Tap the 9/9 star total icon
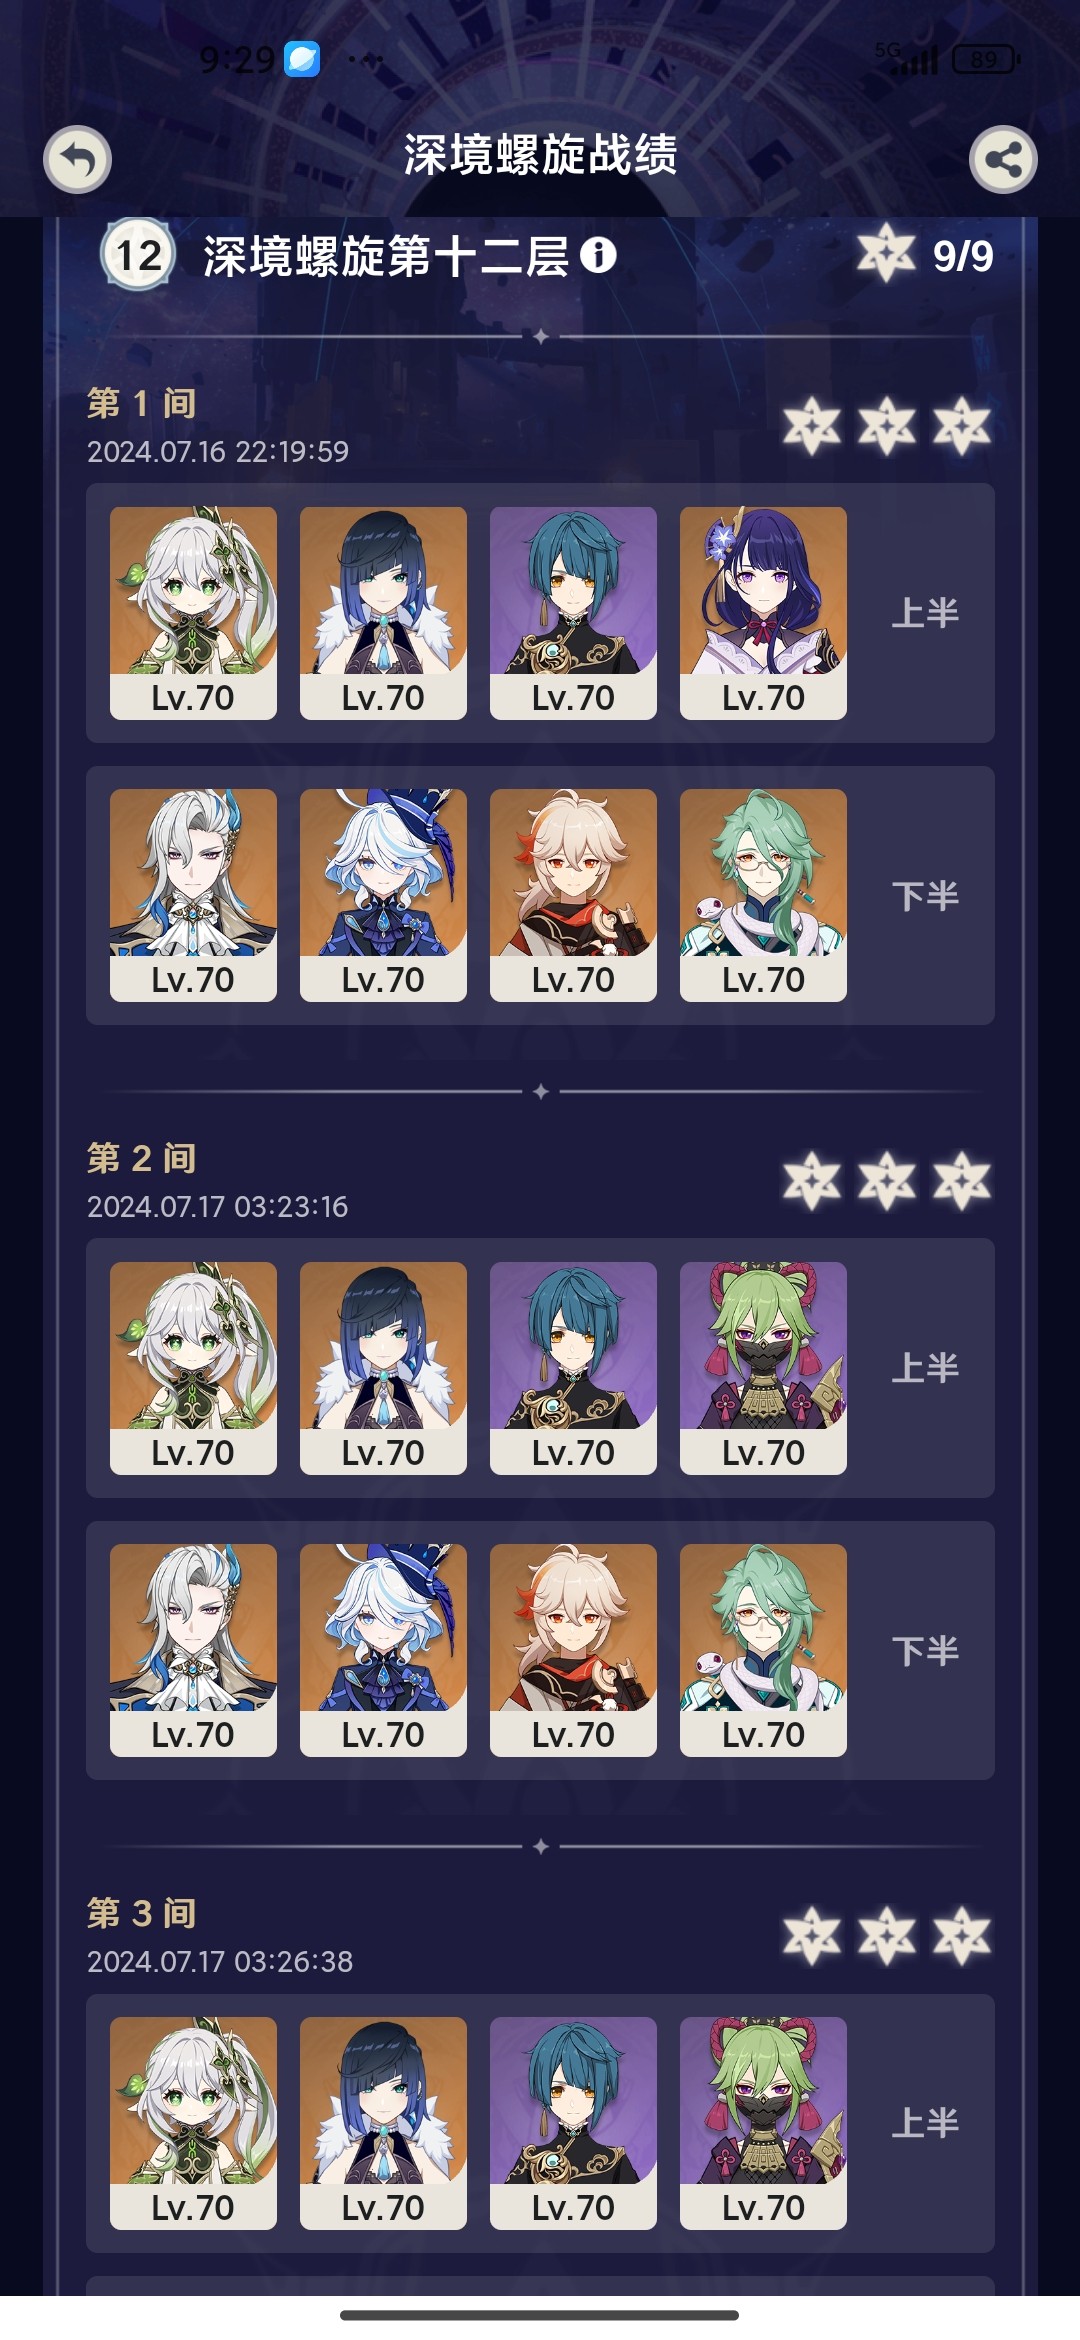 [886, 253]
